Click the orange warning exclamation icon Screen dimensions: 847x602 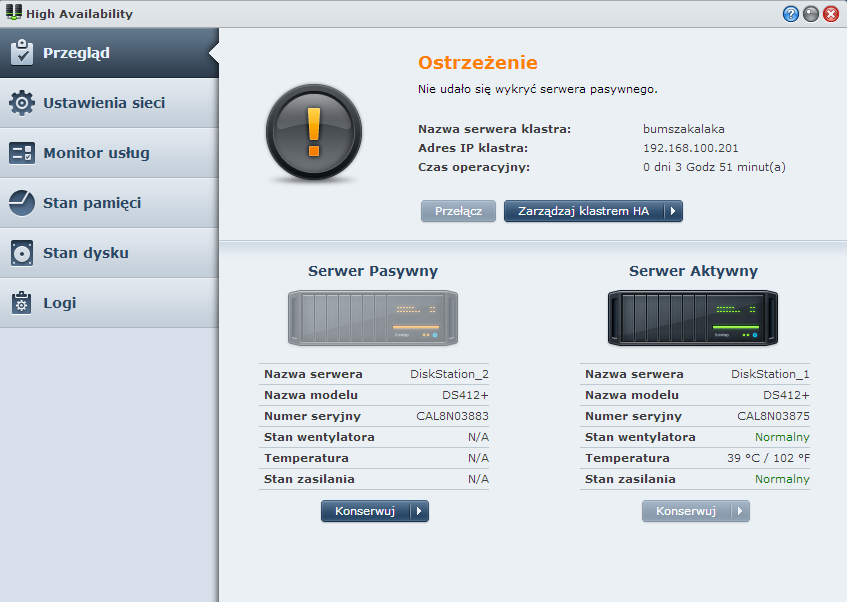314,132
